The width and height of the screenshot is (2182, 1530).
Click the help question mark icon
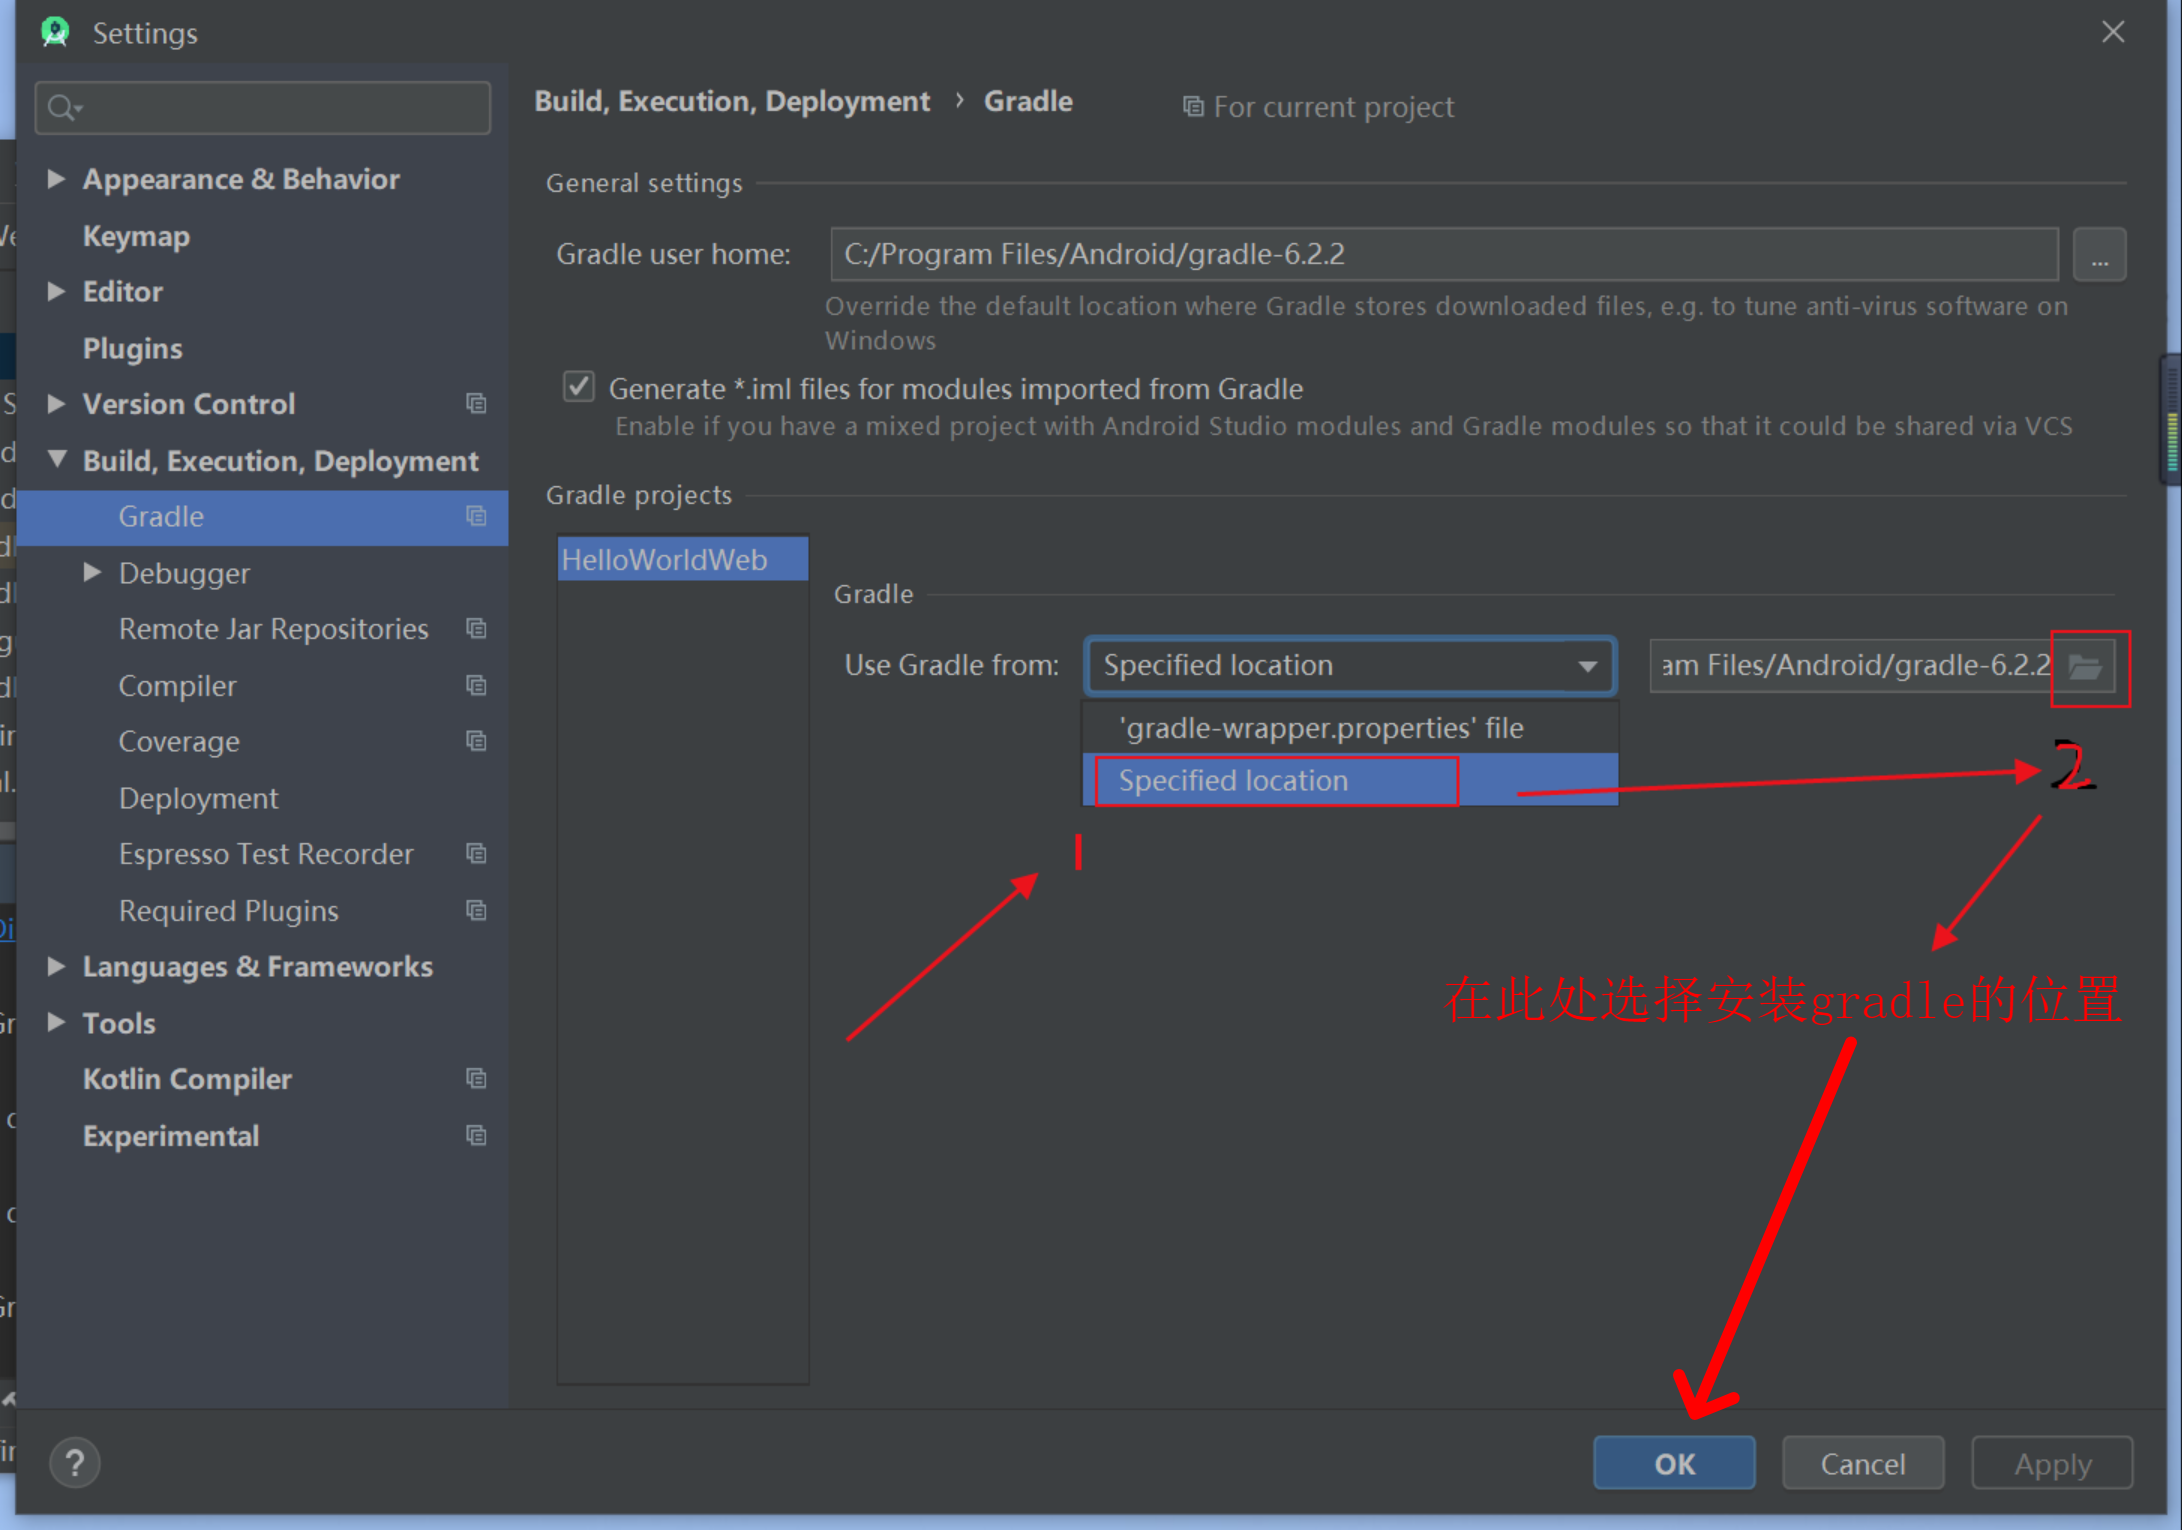[74, 1462]
